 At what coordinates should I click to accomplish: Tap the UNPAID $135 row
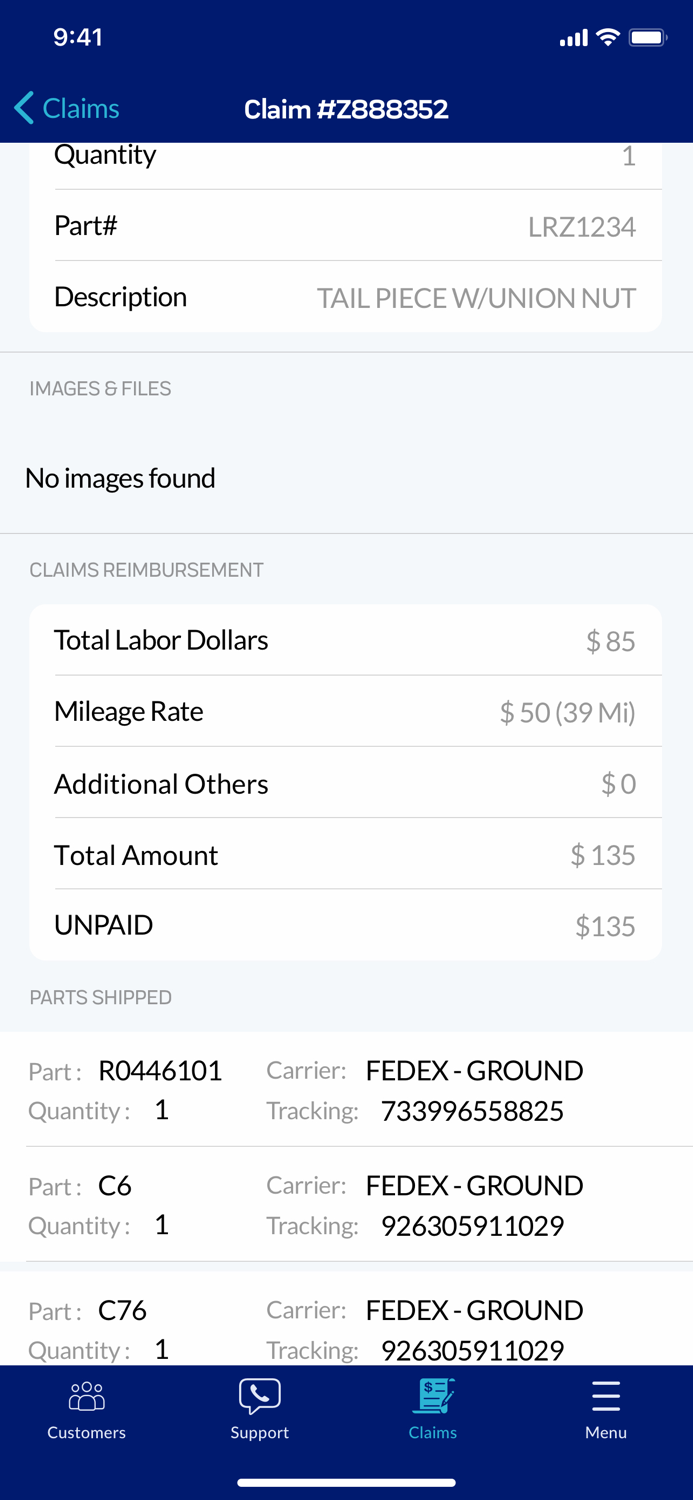[345, 925]
